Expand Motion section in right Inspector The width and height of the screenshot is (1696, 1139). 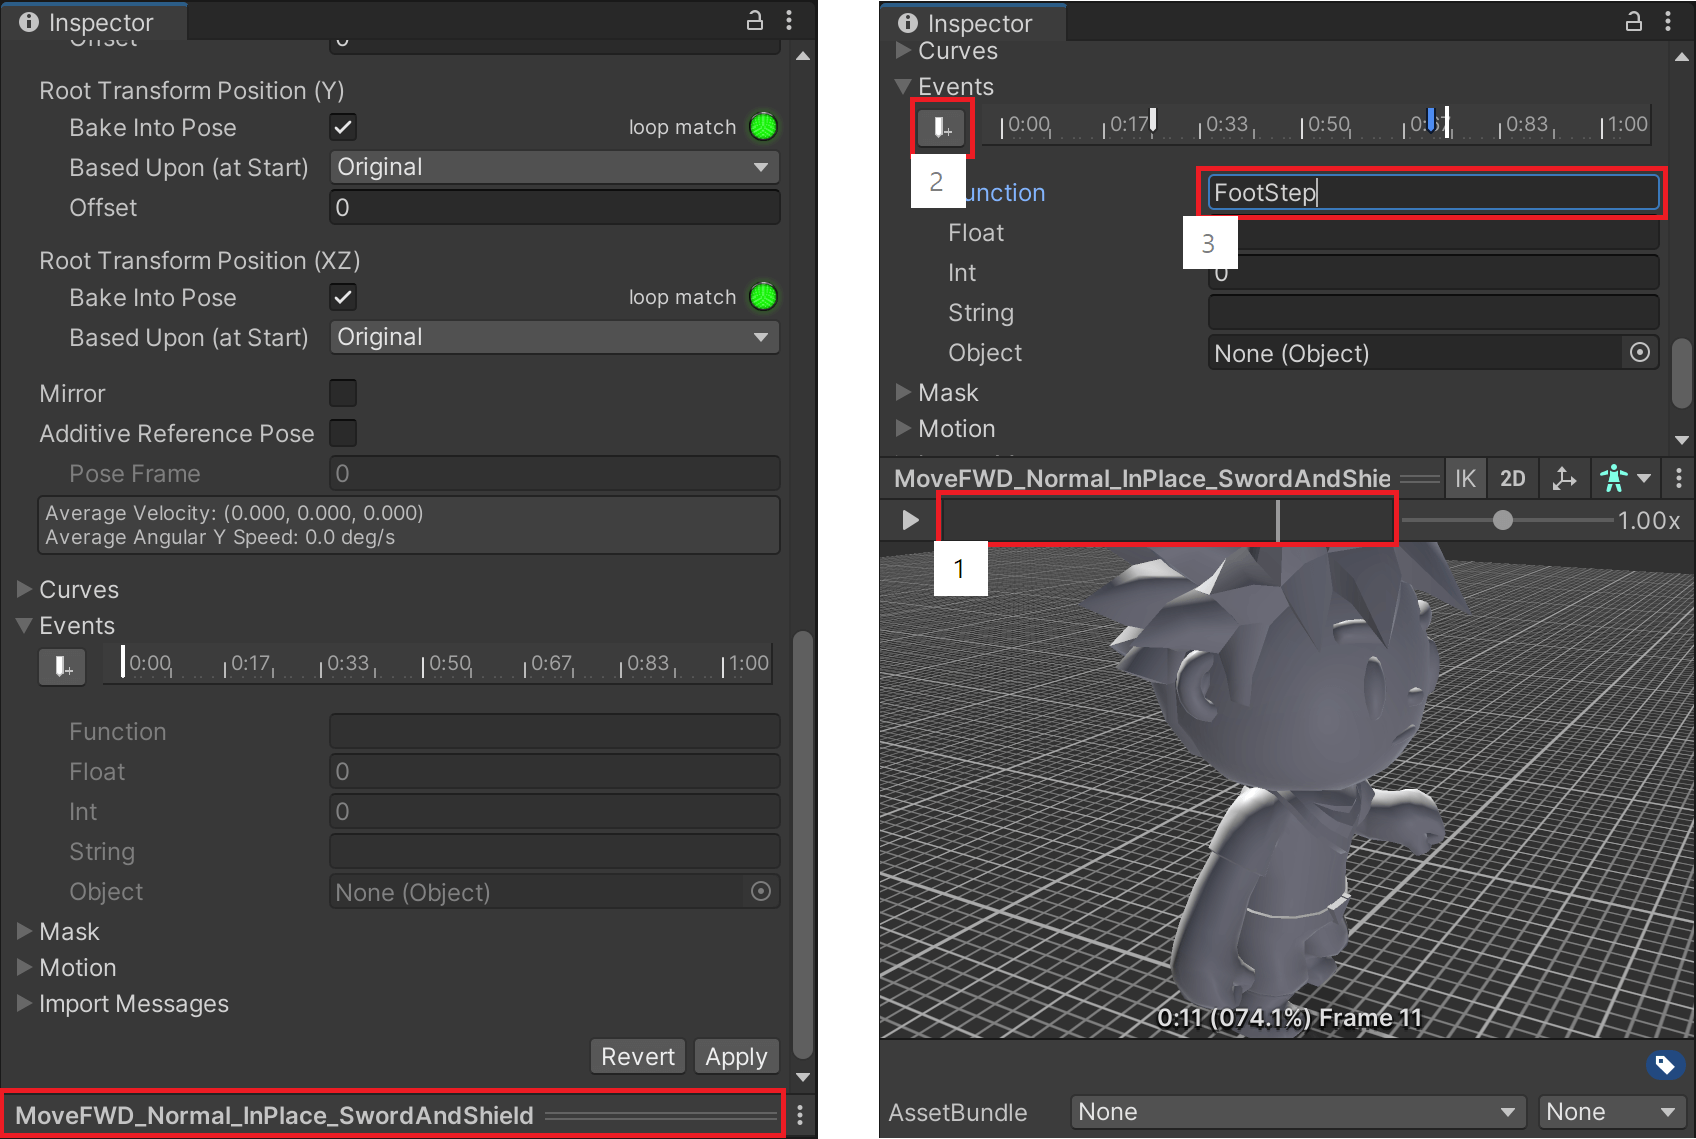click(904, 428)
